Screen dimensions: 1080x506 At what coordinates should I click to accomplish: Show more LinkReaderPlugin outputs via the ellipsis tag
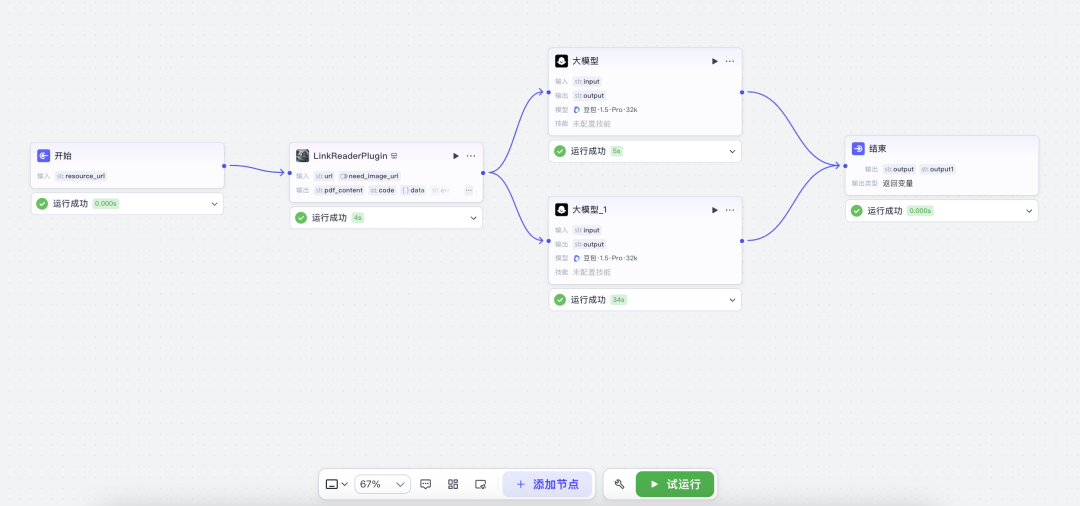coord(468,190)
